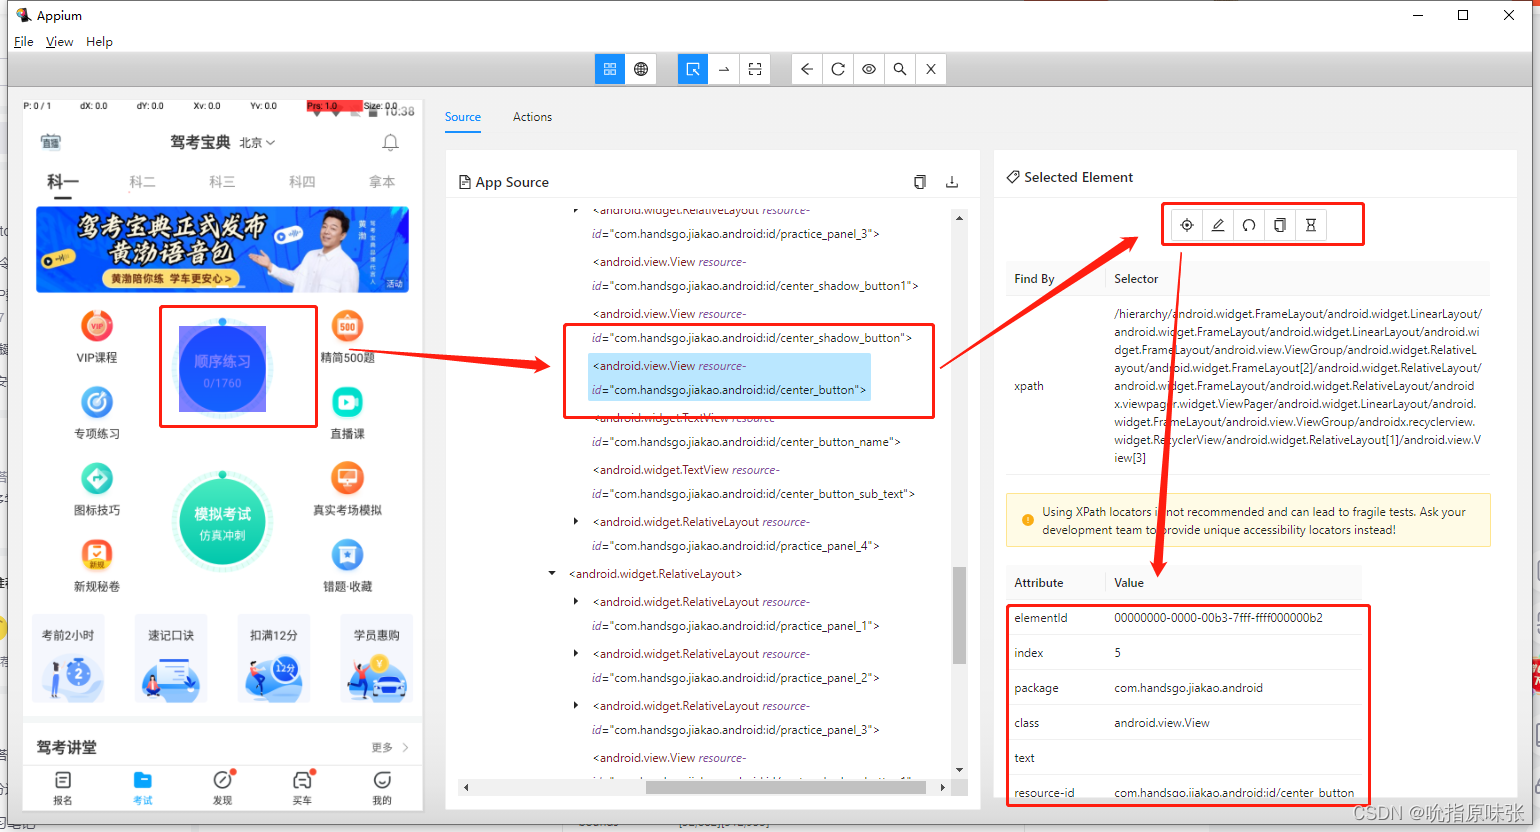The height and width of the screenshot is (832, 1540).
Task: Open Help menu
Action: point(99,42)
